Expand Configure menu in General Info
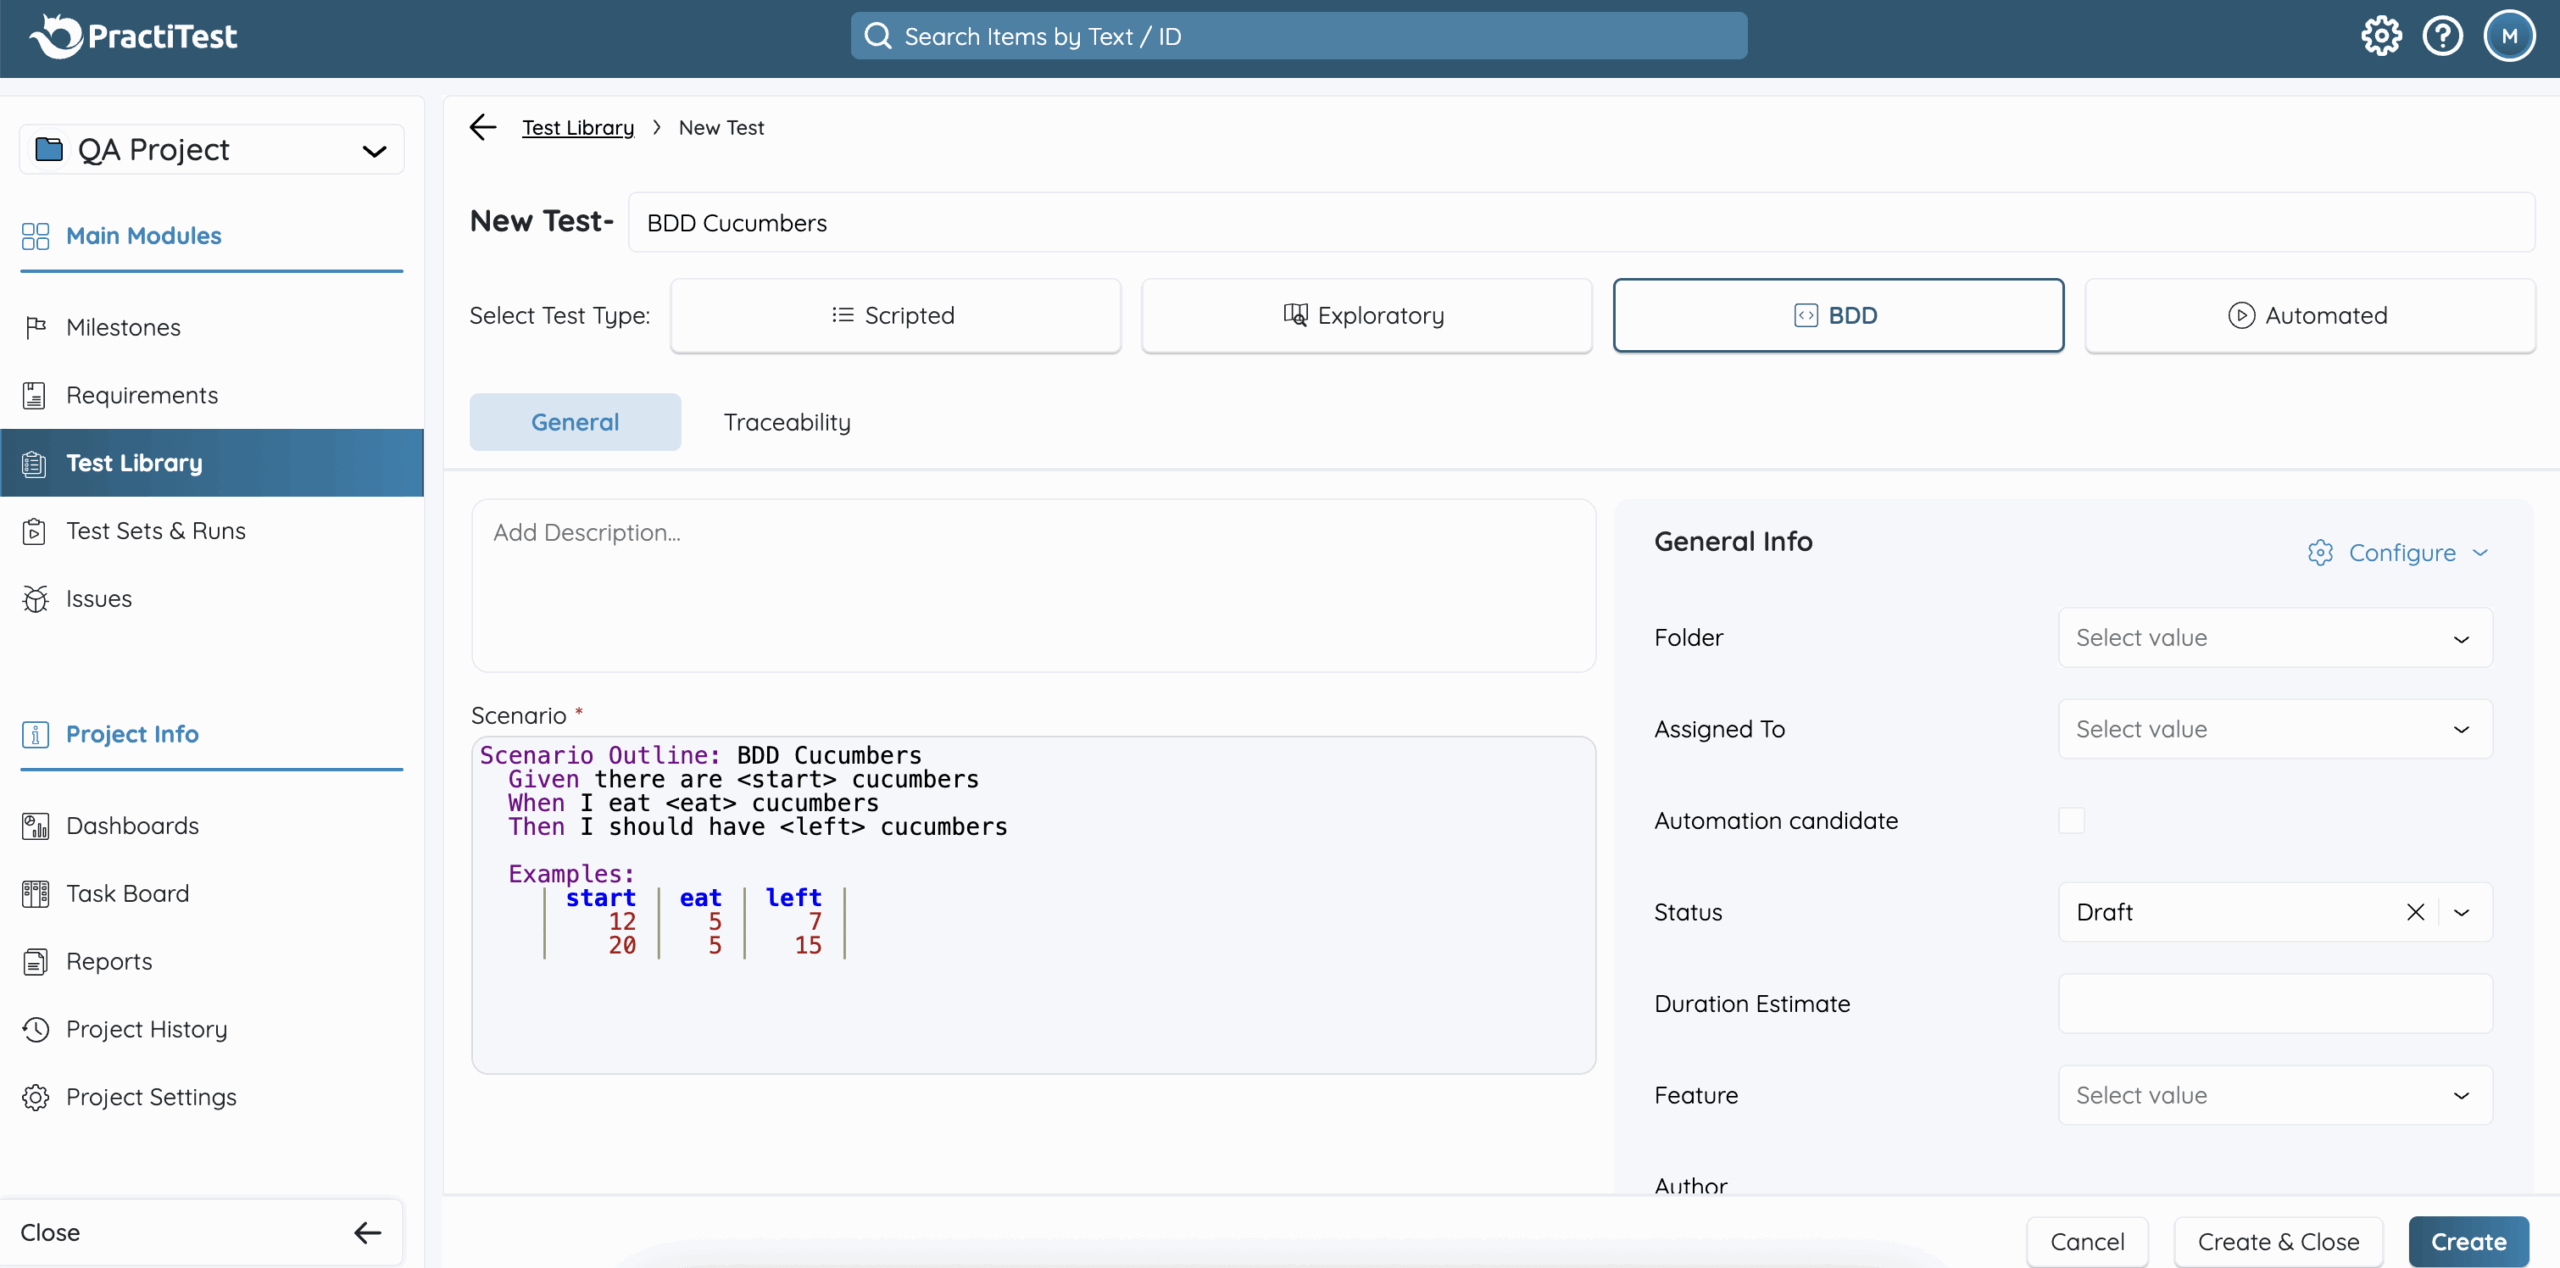2560x1268 pixels. (x=2400, y=552)
